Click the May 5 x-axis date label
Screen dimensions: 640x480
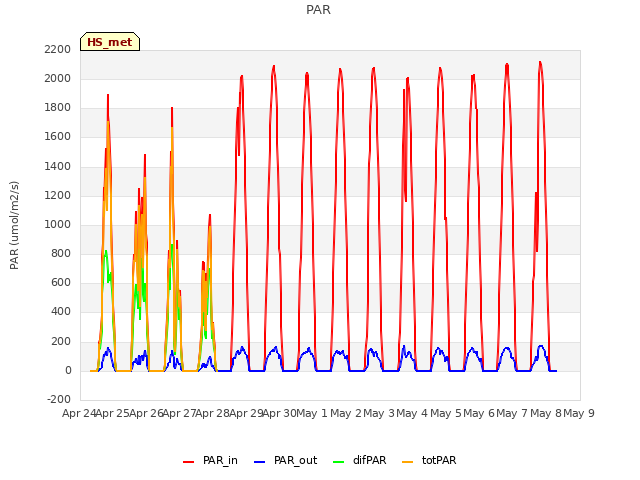tap(446, 413)
